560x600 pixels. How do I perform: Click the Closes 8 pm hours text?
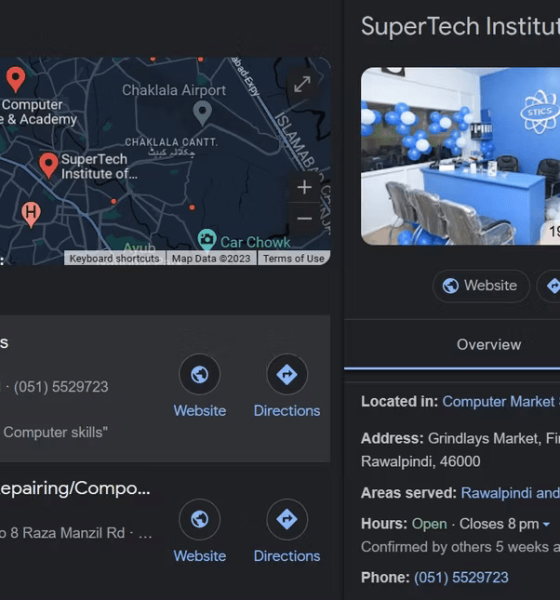coord(499,524)
